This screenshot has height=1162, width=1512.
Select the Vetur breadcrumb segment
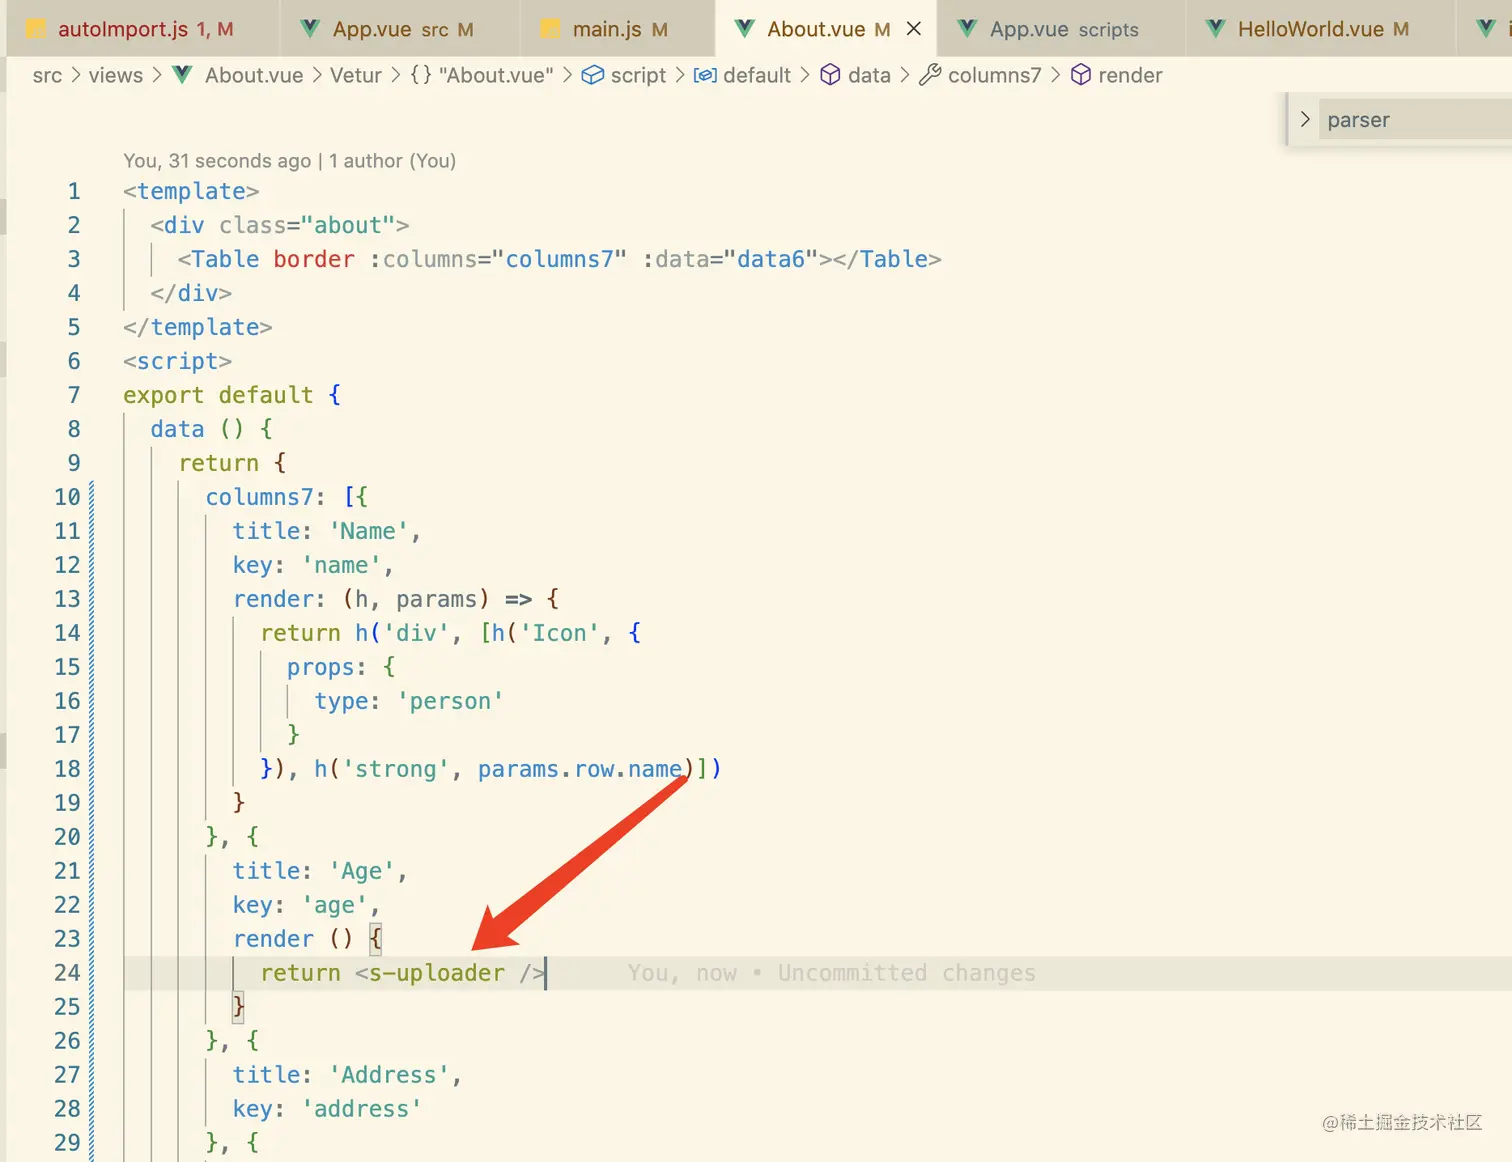(x=356, y=75)
